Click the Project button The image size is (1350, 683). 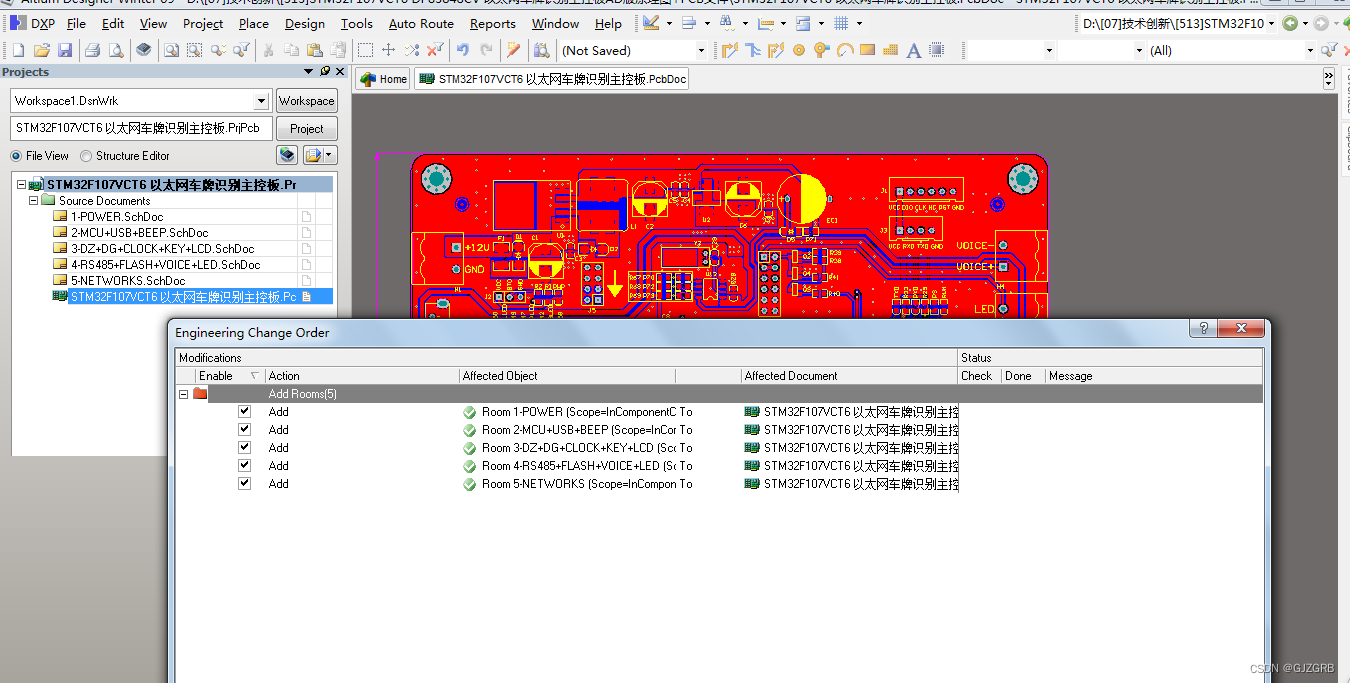click(x=306, y=128)
